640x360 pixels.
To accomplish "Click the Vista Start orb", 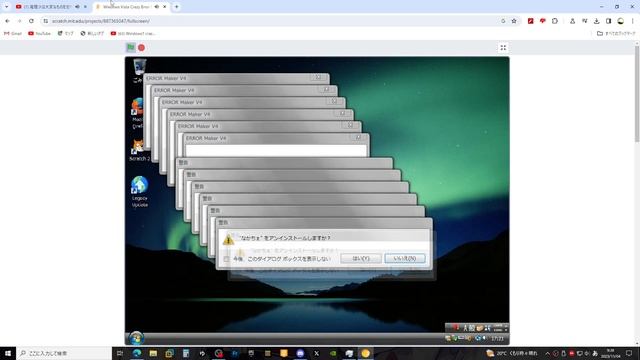I will tap(136, 338).
